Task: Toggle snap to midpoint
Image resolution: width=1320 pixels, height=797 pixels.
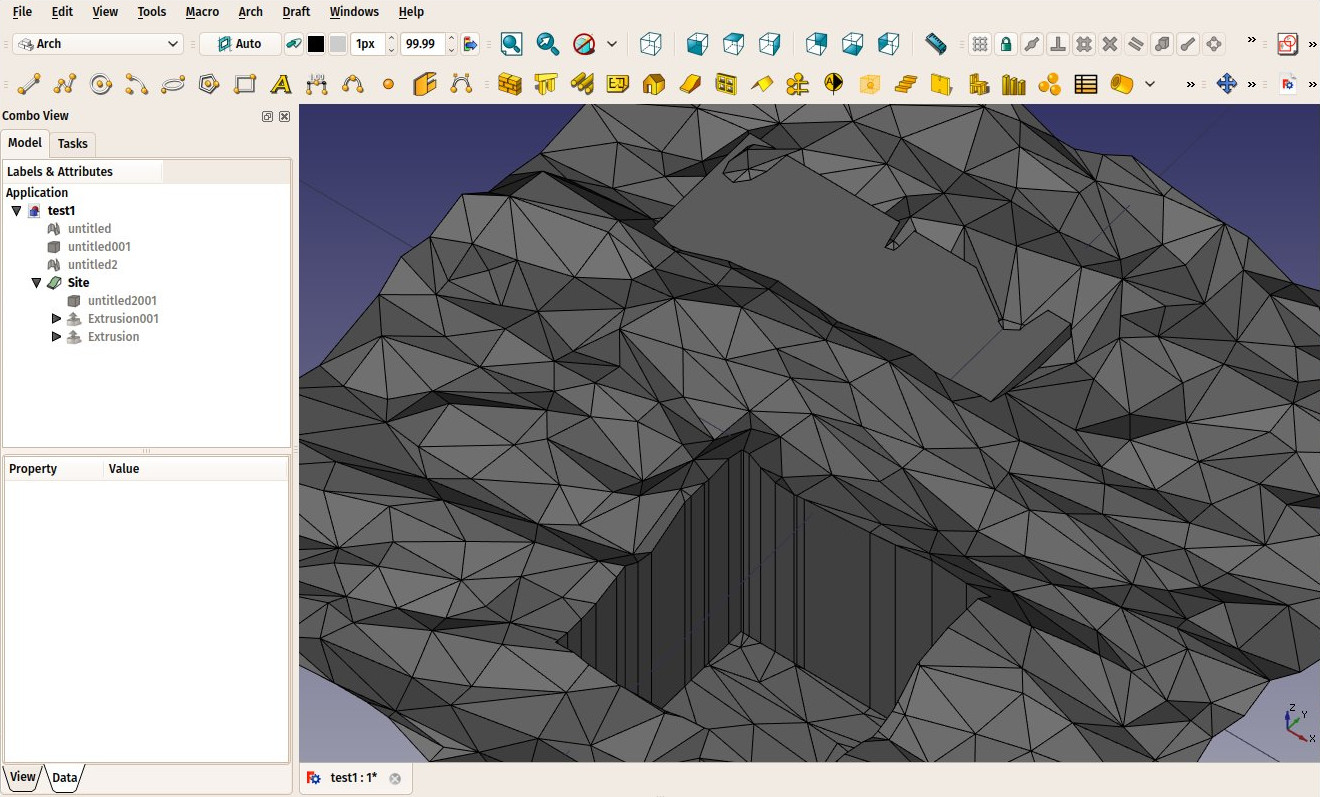Action: coord(1032,44)
